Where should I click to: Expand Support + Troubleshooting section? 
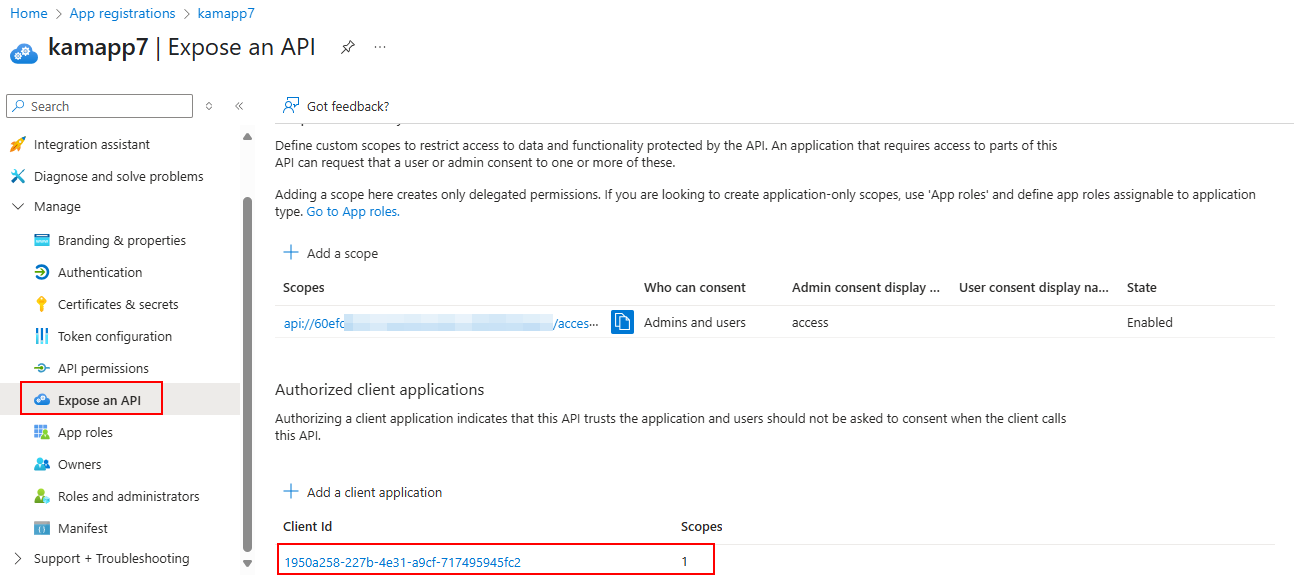pos(18,559)
